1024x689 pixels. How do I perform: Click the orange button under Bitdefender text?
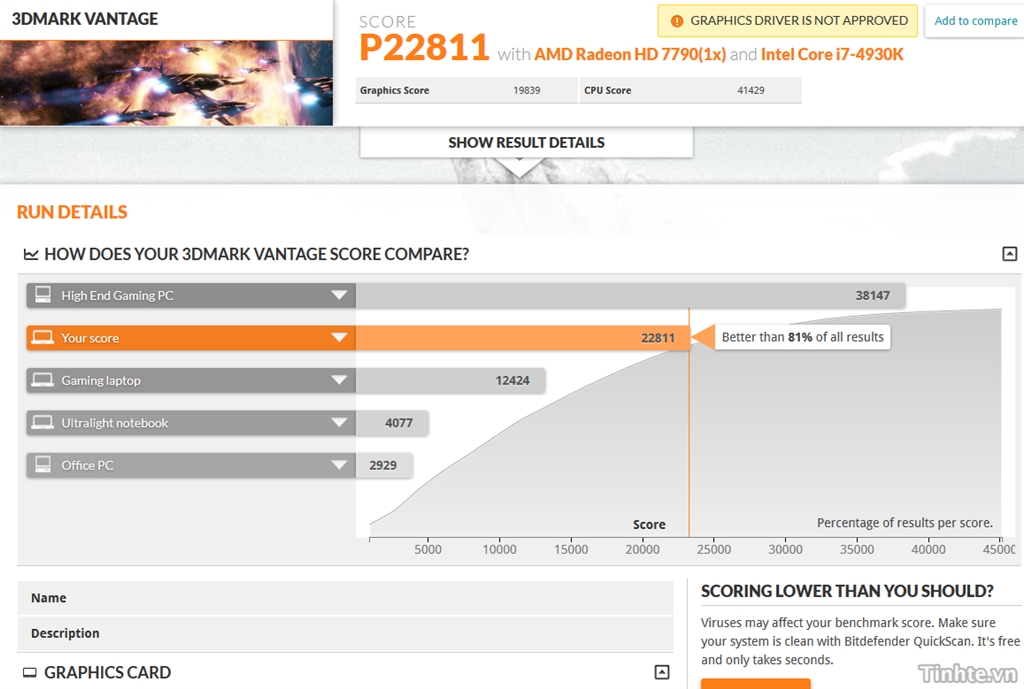(756, 684)
